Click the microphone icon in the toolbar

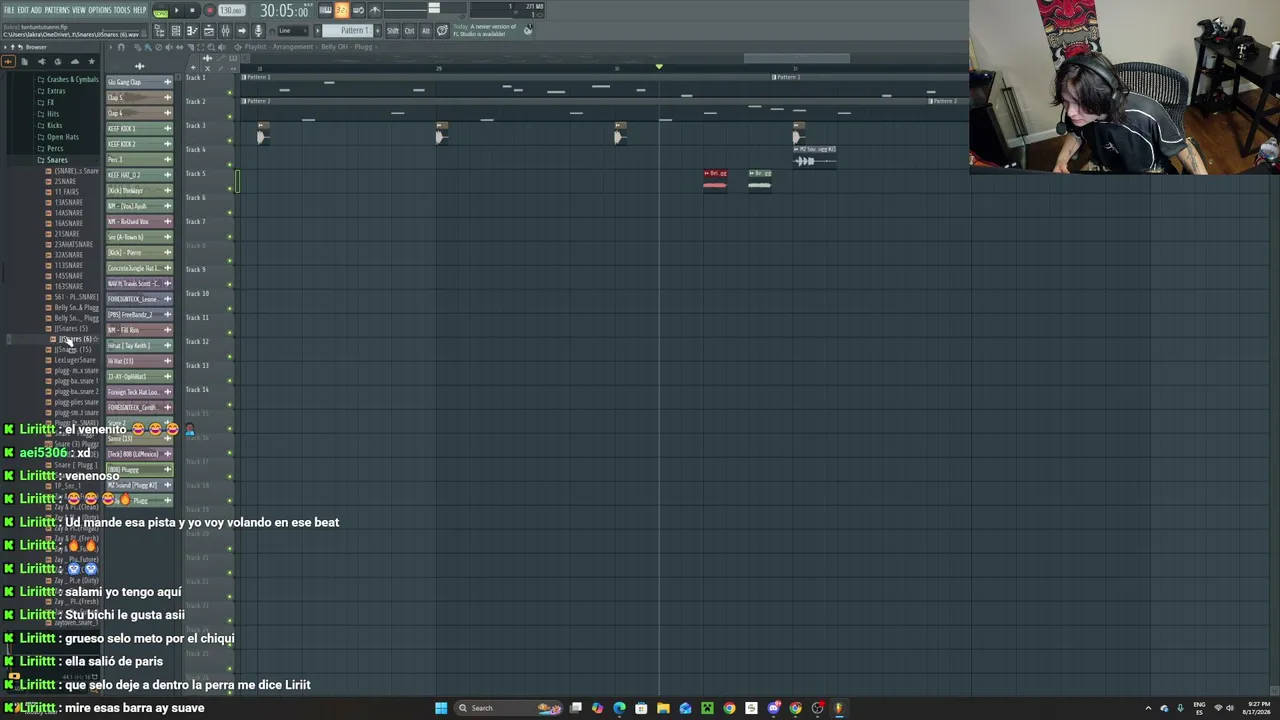(x=258, y=31)
